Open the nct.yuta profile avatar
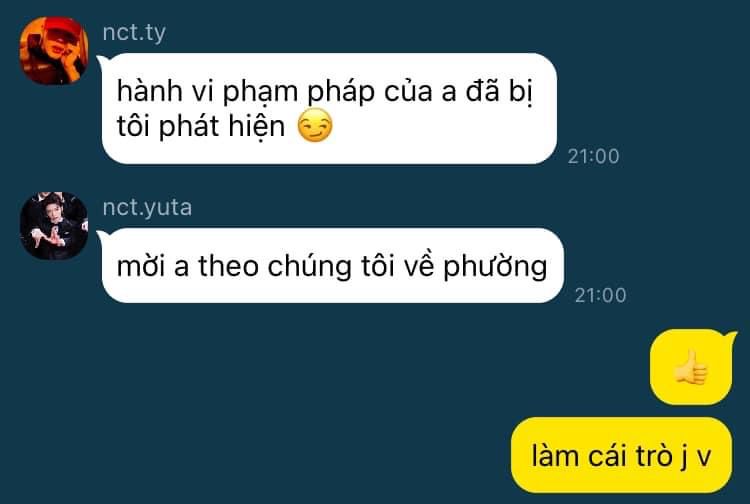The image size is (750, 504). [54, 226]
